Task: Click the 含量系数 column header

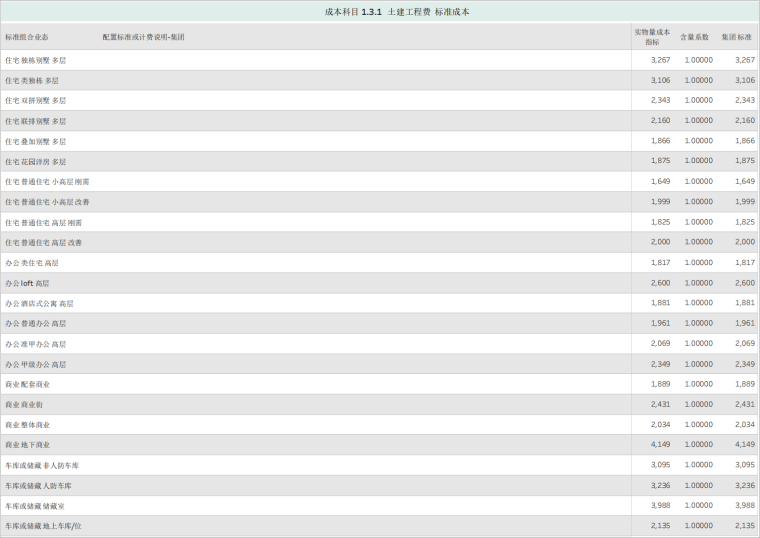Action: [694, 37]
